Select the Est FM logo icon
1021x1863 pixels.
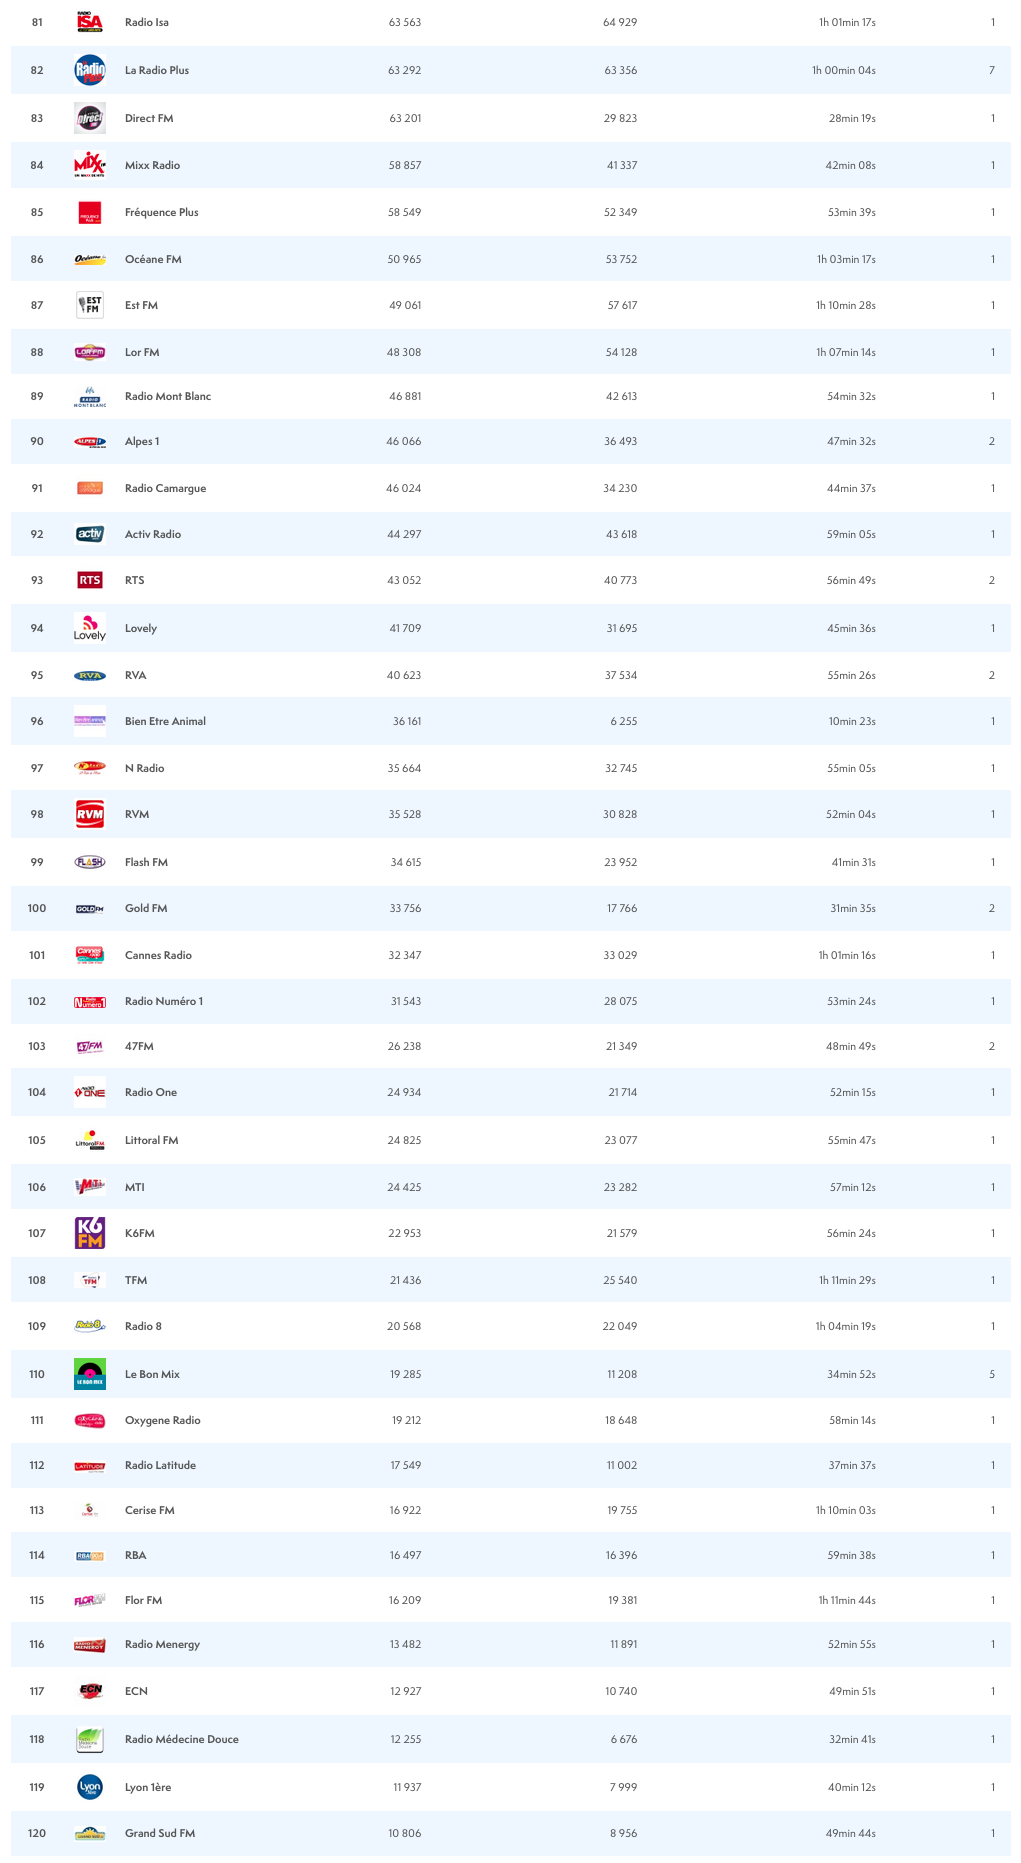pyautogui.click(x=90, y=305)
